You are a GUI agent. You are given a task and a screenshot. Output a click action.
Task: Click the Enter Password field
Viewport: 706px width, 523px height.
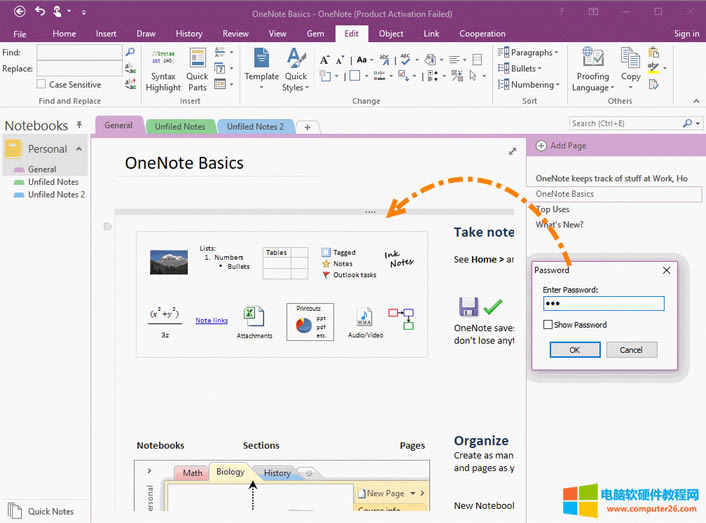click(x=603, y=304)
